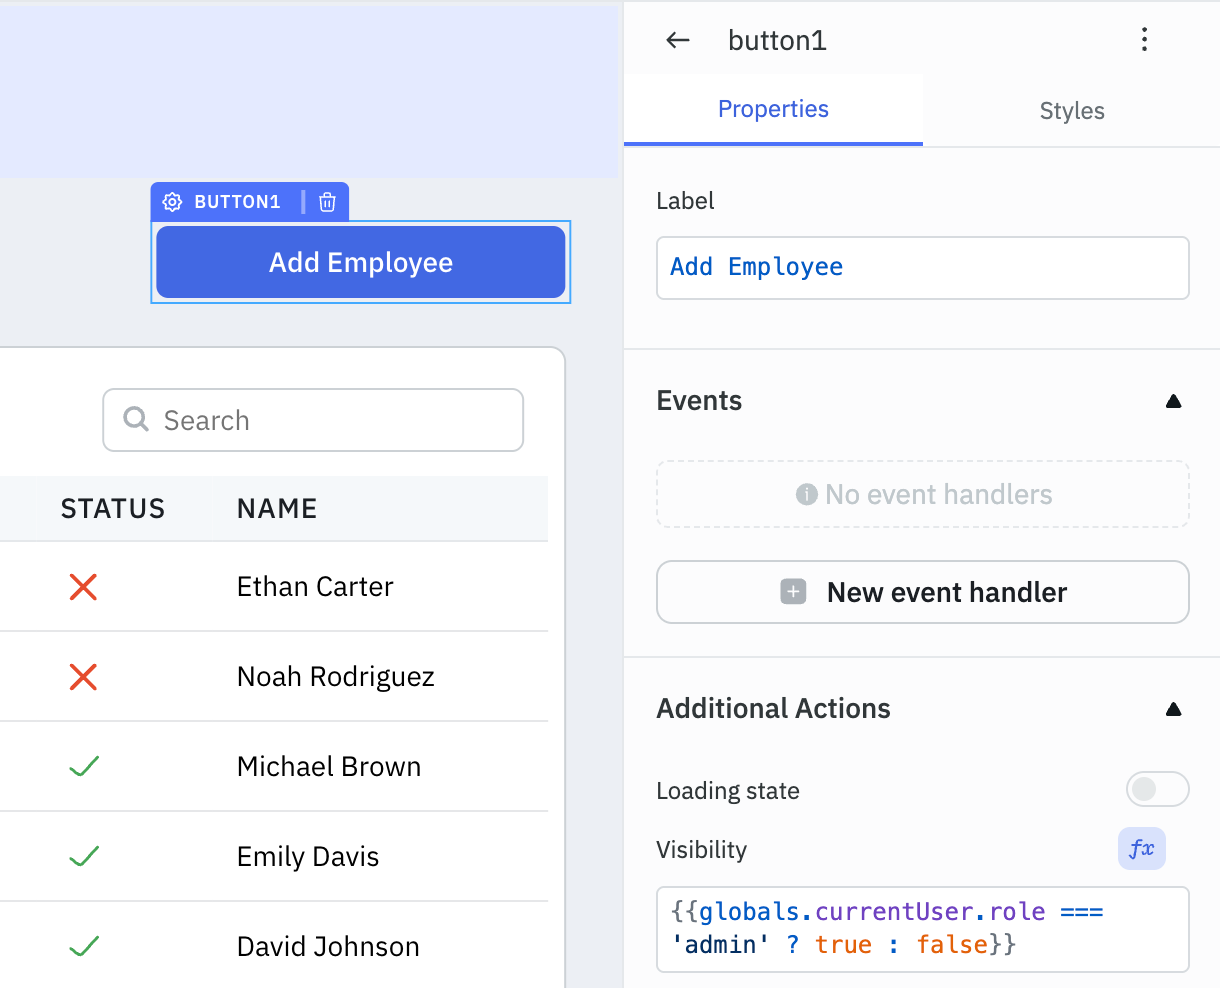Toggle the Loading state switch

pyautogui.click(x=1157, y=789)
